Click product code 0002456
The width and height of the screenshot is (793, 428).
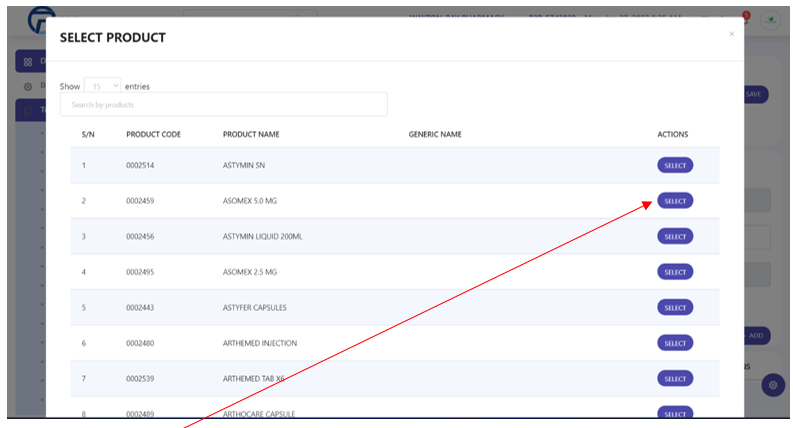[x=140, y=236]
